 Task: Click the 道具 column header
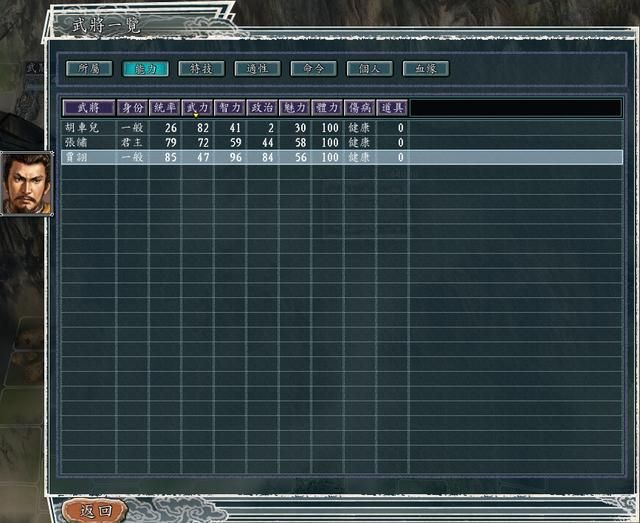[x=392, y=107]
